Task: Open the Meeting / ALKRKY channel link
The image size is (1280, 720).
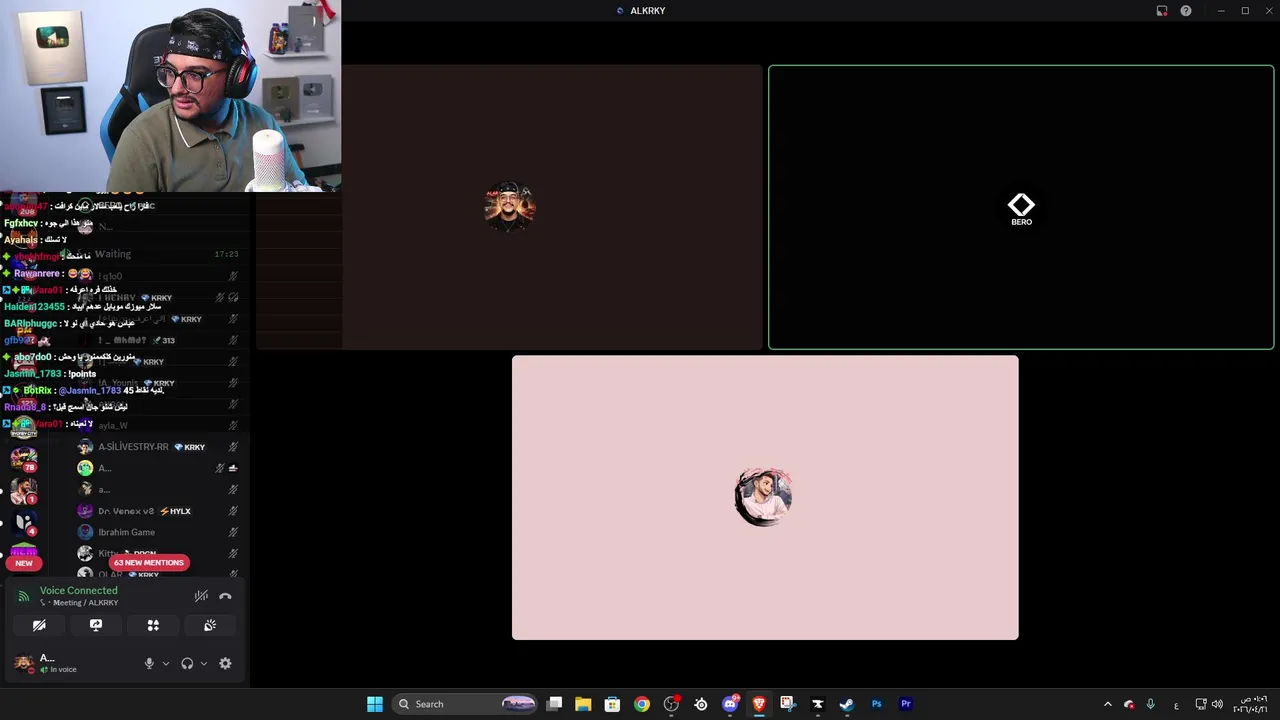Action: click(85, 603)
